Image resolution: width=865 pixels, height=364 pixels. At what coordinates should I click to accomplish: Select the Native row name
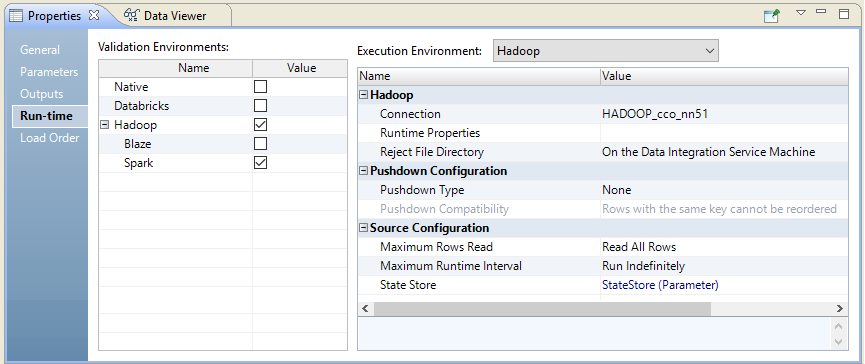tap(131, 87)
